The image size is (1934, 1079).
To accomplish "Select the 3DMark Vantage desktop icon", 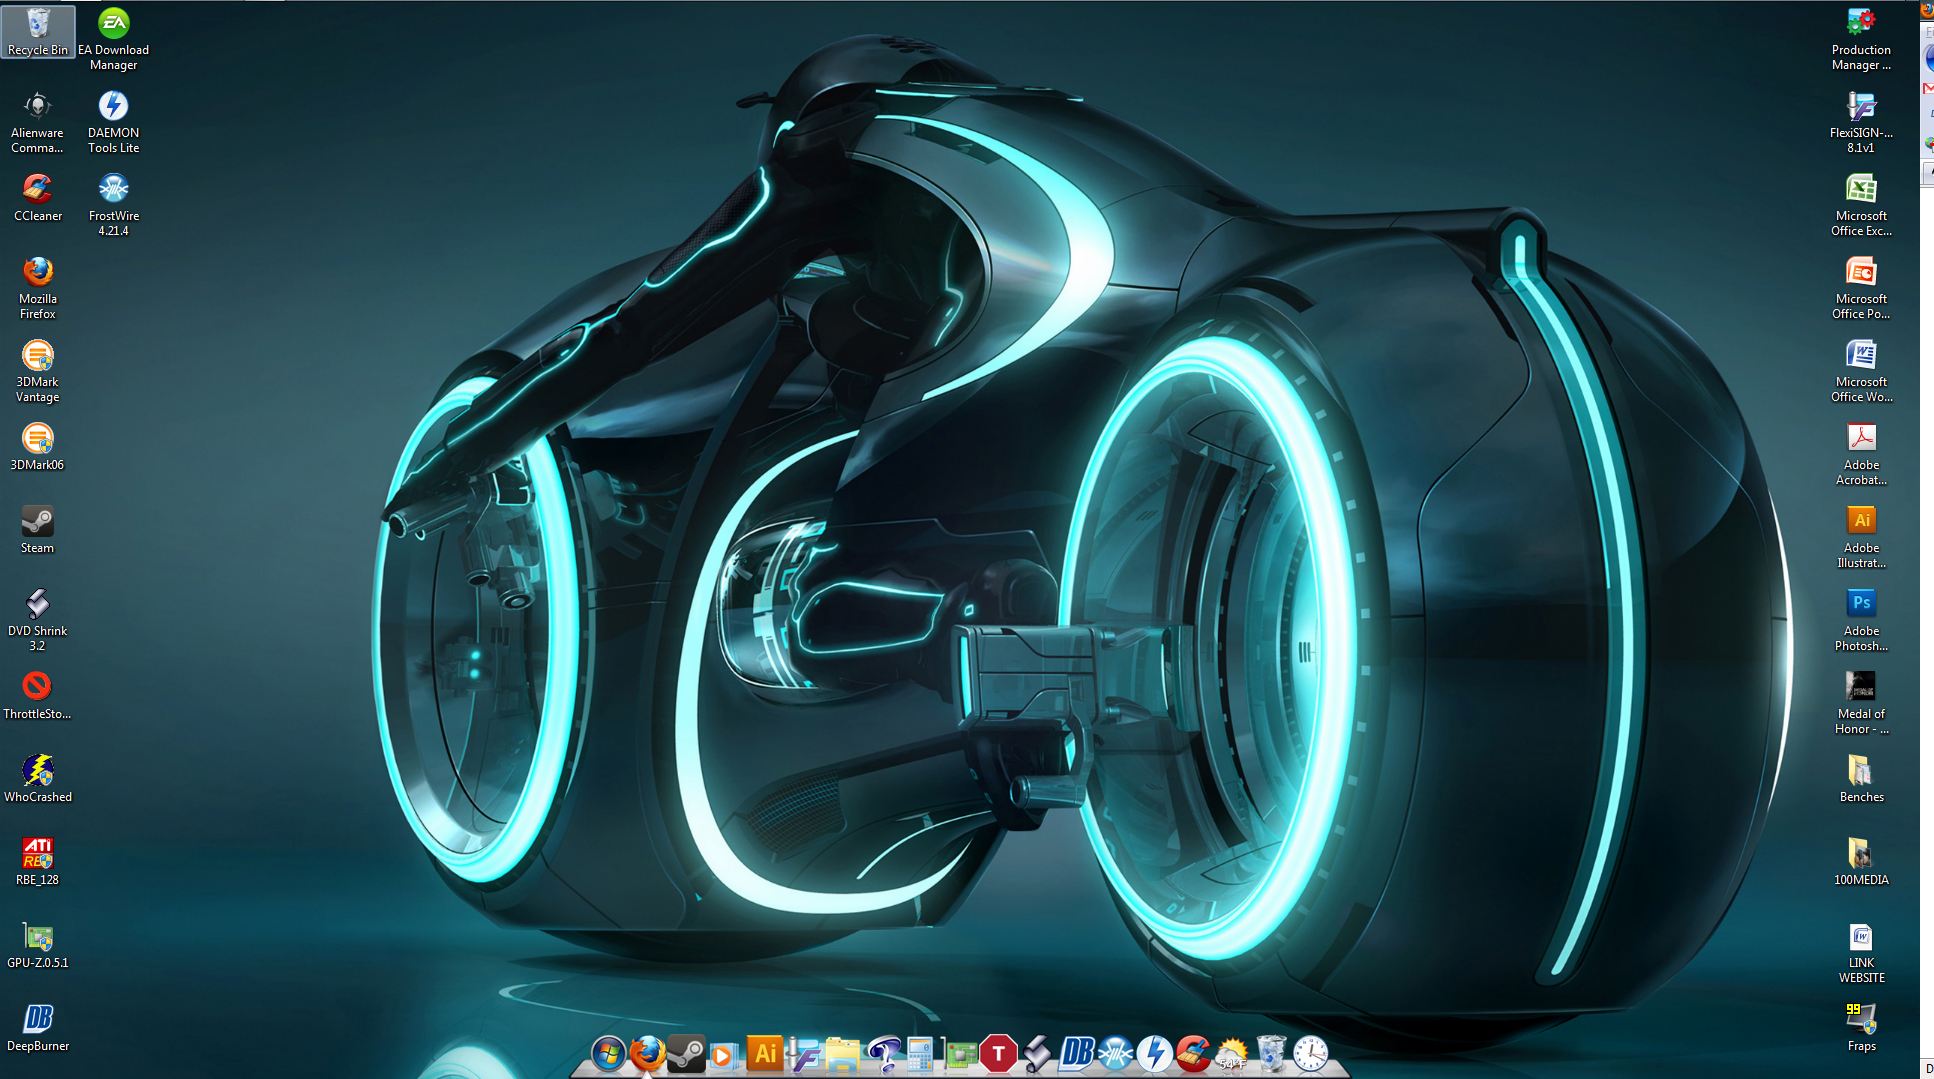I will tap(37, 371).
